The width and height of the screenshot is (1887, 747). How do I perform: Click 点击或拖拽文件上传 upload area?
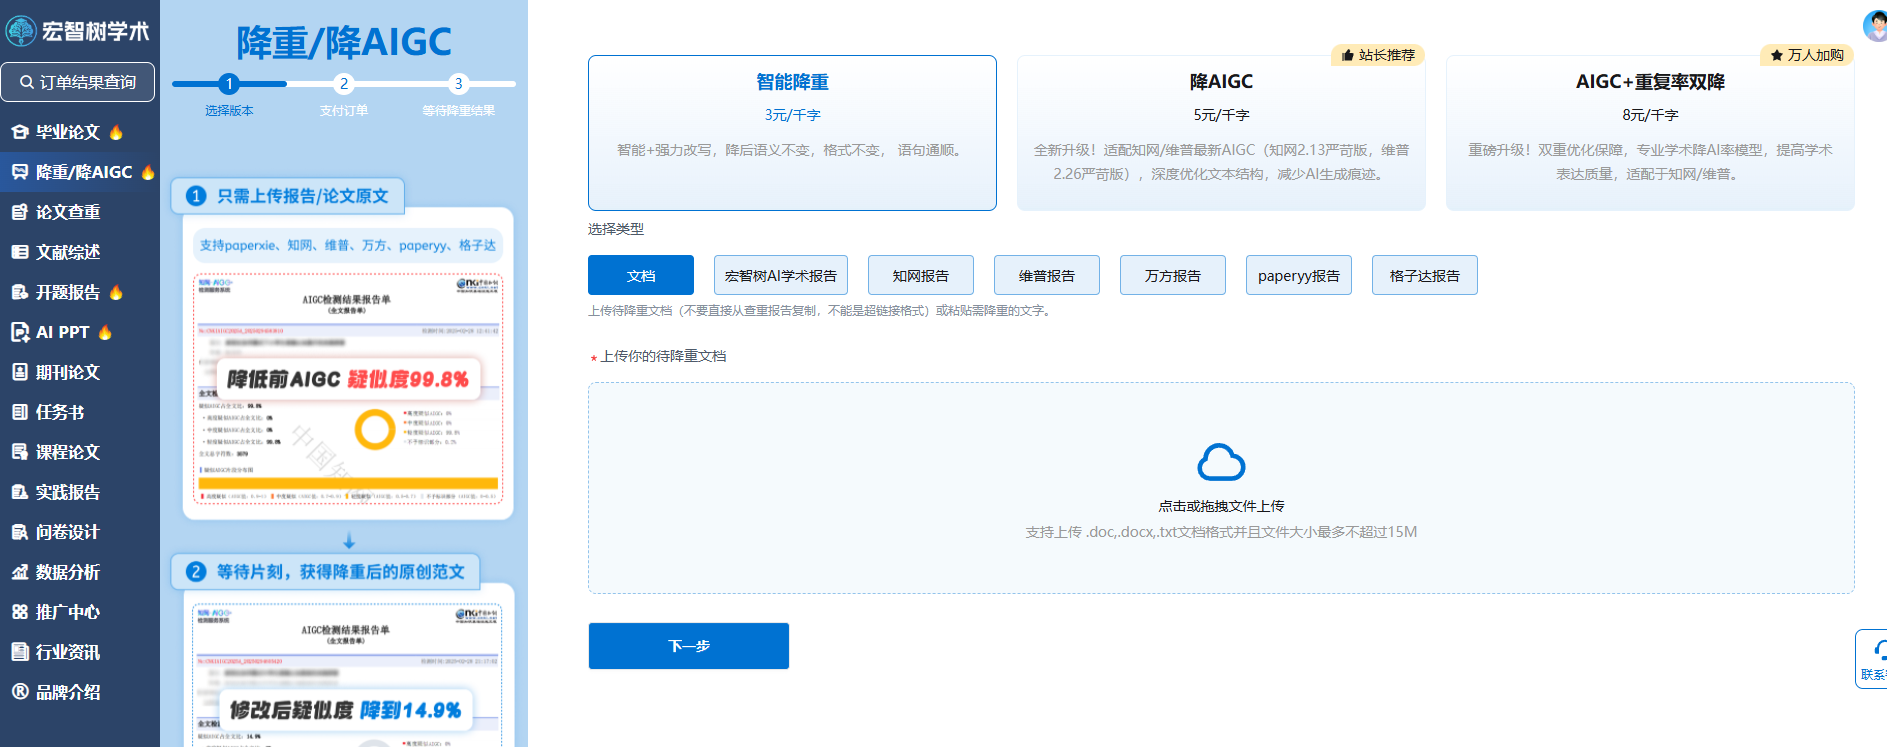point(1221,488)
